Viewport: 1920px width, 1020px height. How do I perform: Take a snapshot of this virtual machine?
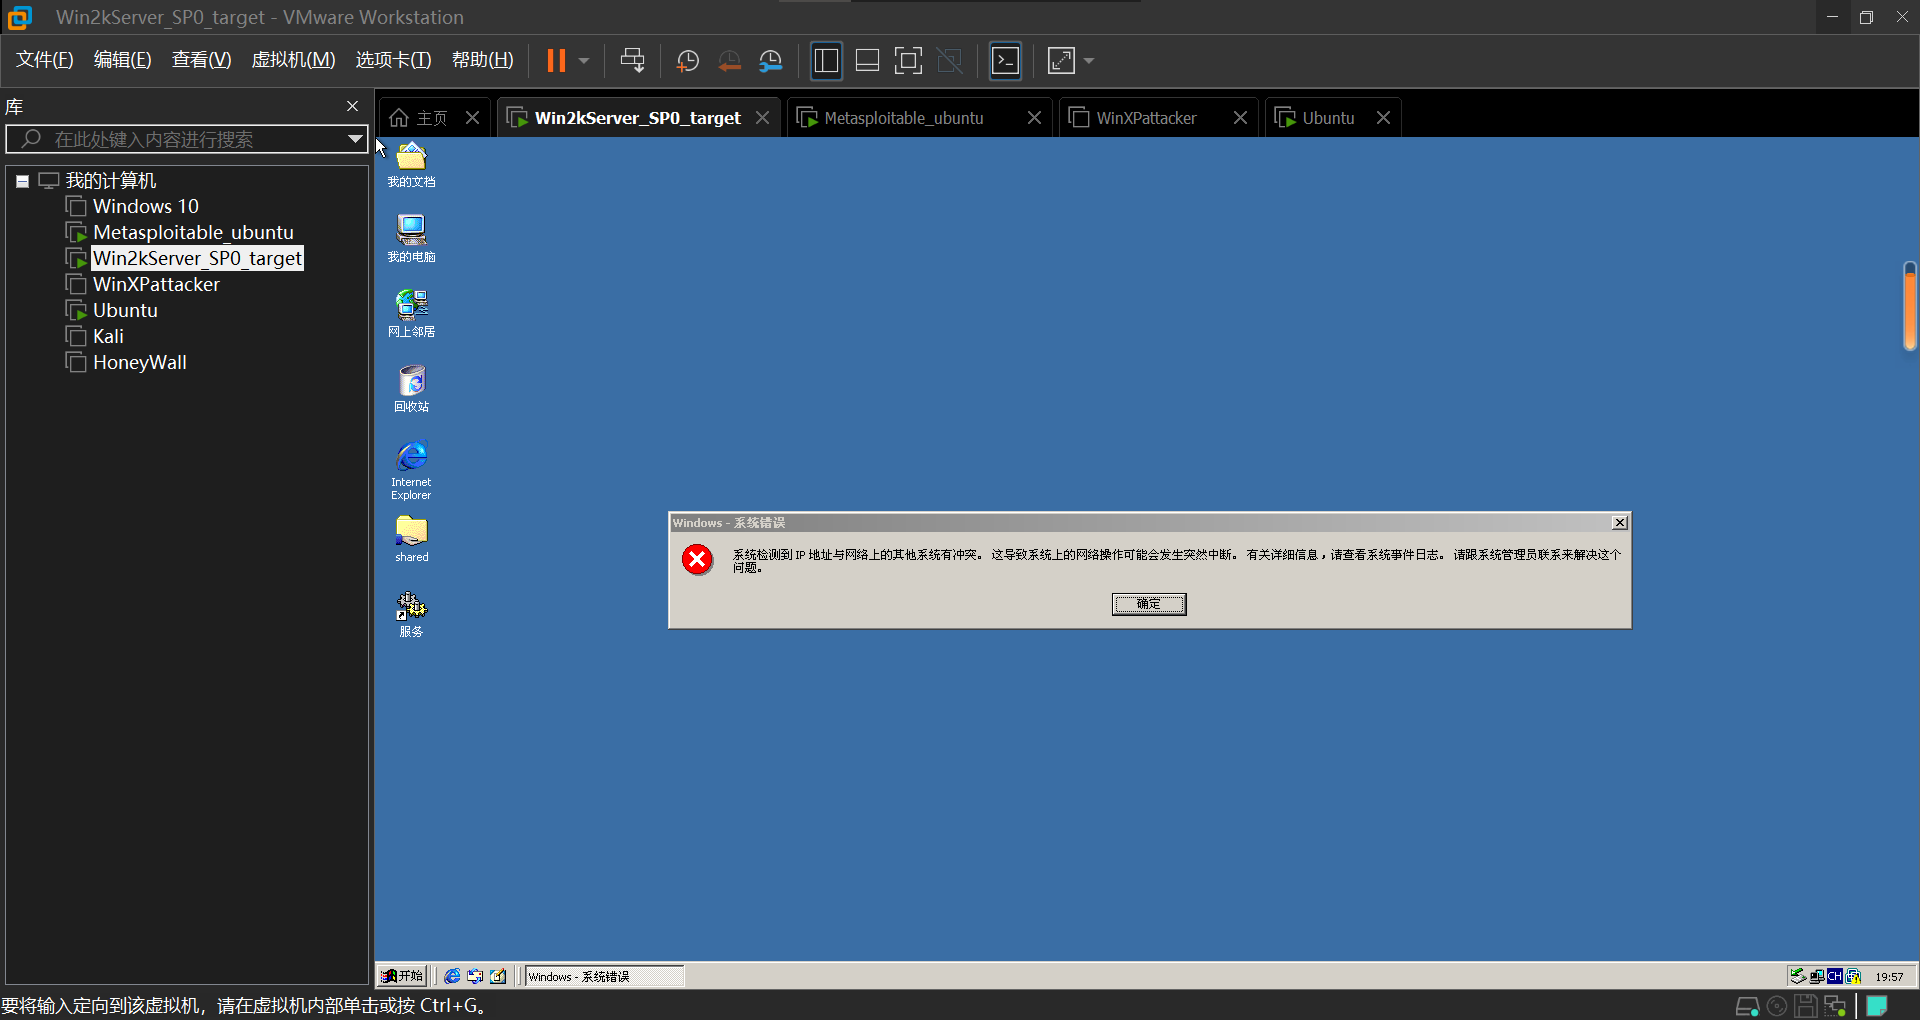coord(688,61)
